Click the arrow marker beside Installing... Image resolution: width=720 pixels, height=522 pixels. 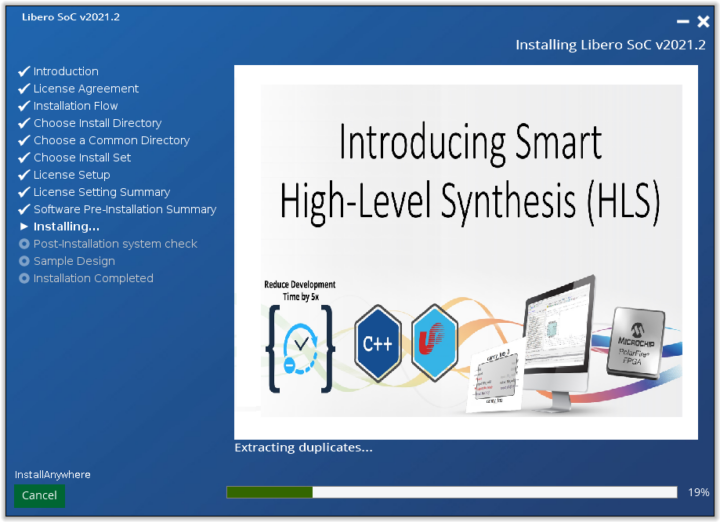pos(24,226)
